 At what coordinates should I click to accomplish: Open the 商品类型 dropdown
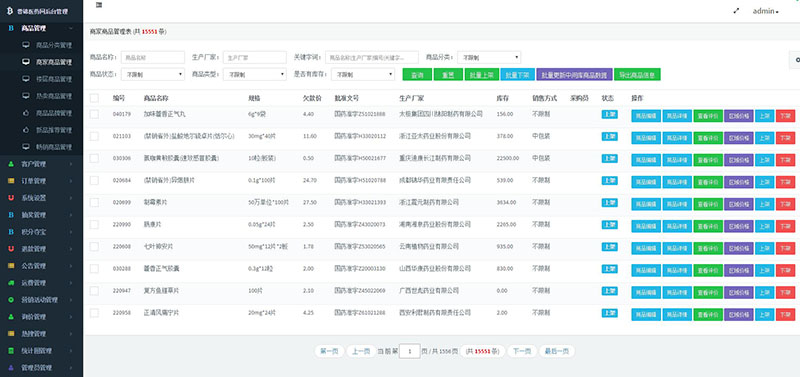255,74
